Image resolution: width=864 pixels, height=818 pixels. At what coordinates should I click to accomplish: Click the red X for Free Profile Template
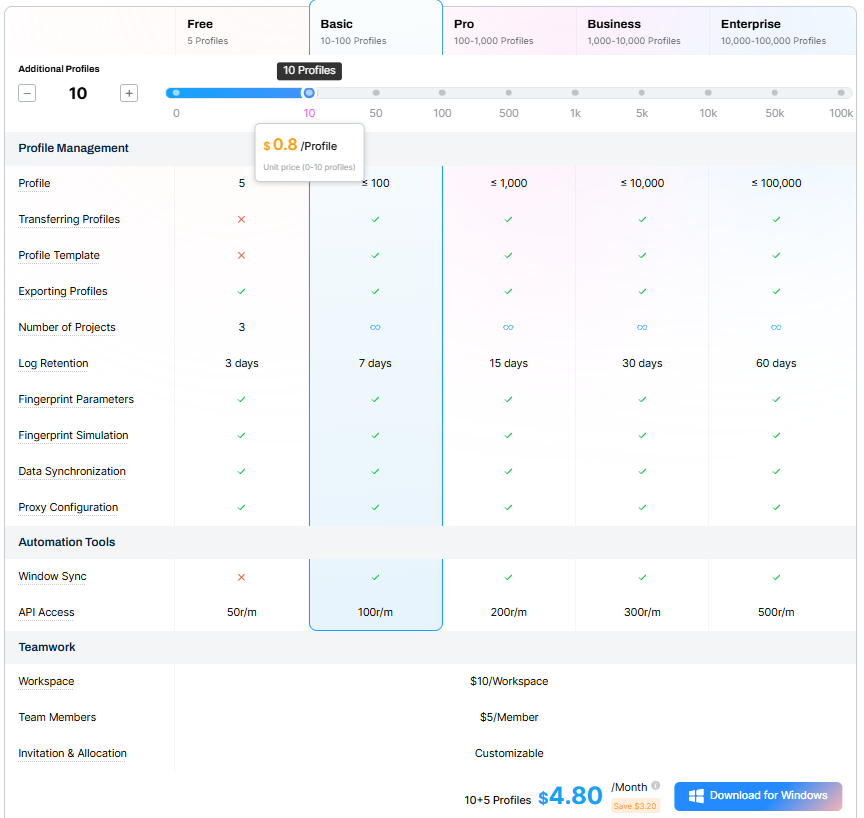coord(241,255)
